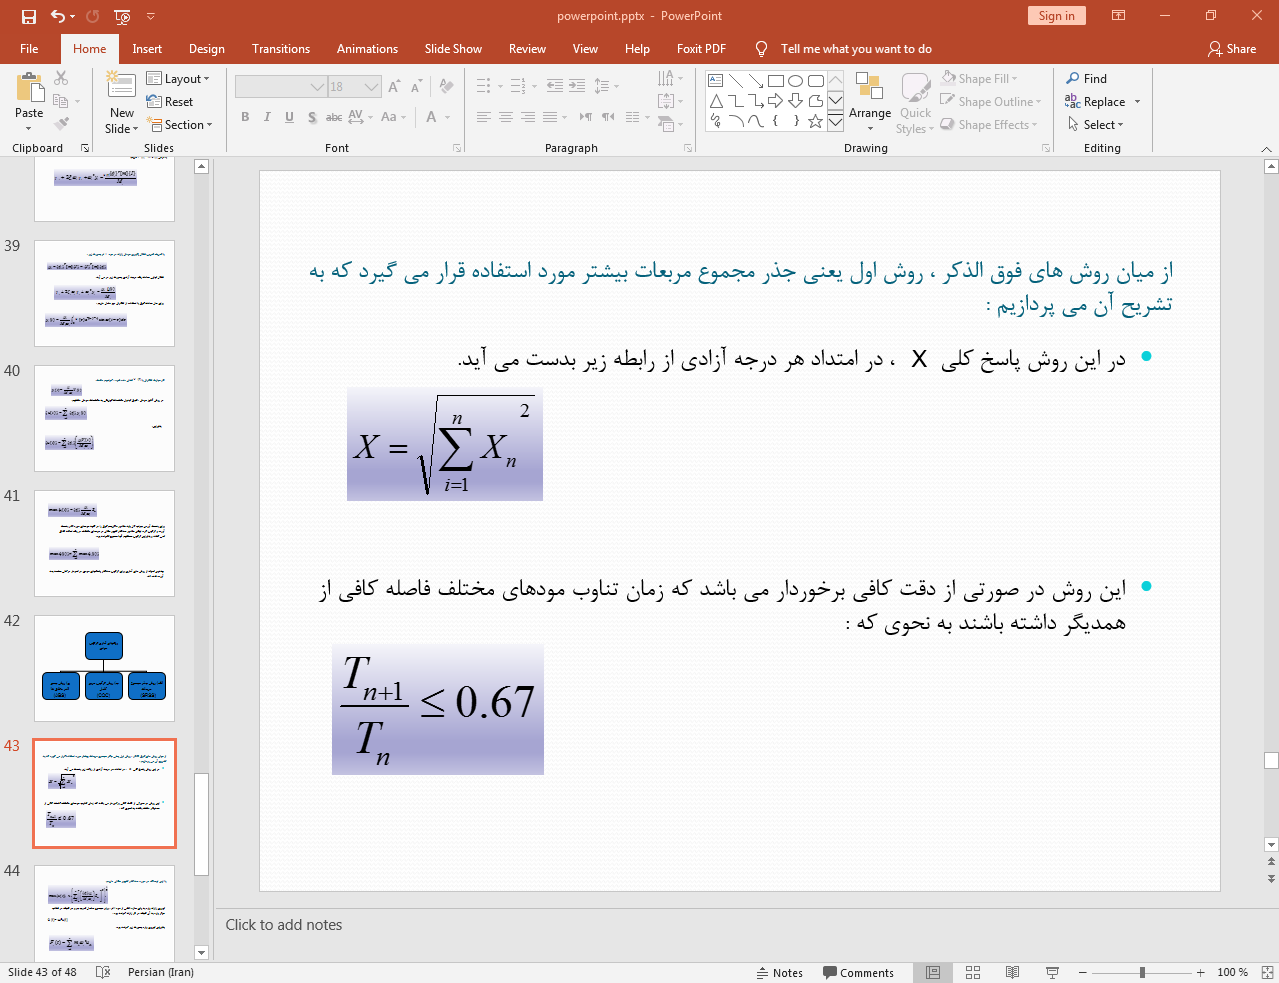Viewport: 1279px width, 983px height.
Task: Click the Reset slide button
Action: pos(170,101)
